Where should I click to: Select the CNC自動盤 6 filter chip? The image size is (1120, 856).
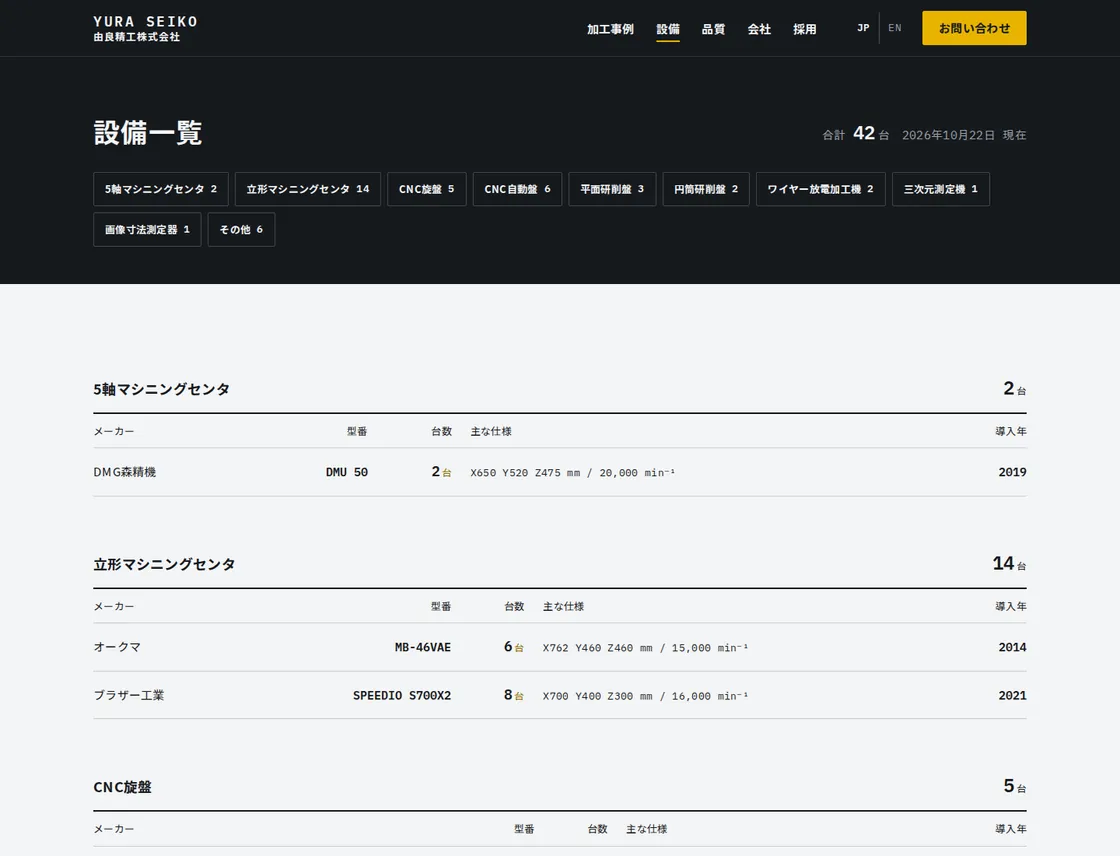pos(517,189)
